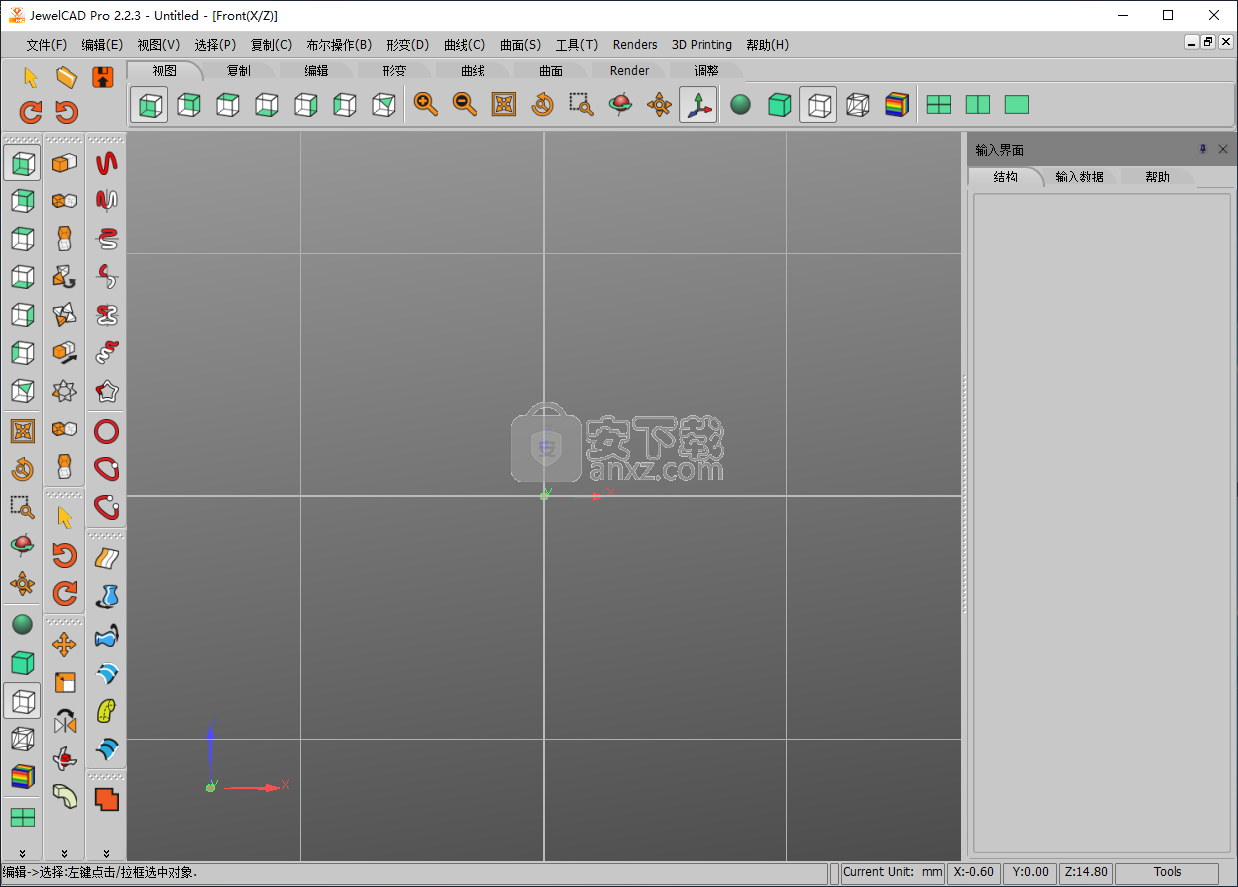Viewport: 1238px width, 887px height.
Task: Choose the orange square scale tool
Action: (65, 682)
